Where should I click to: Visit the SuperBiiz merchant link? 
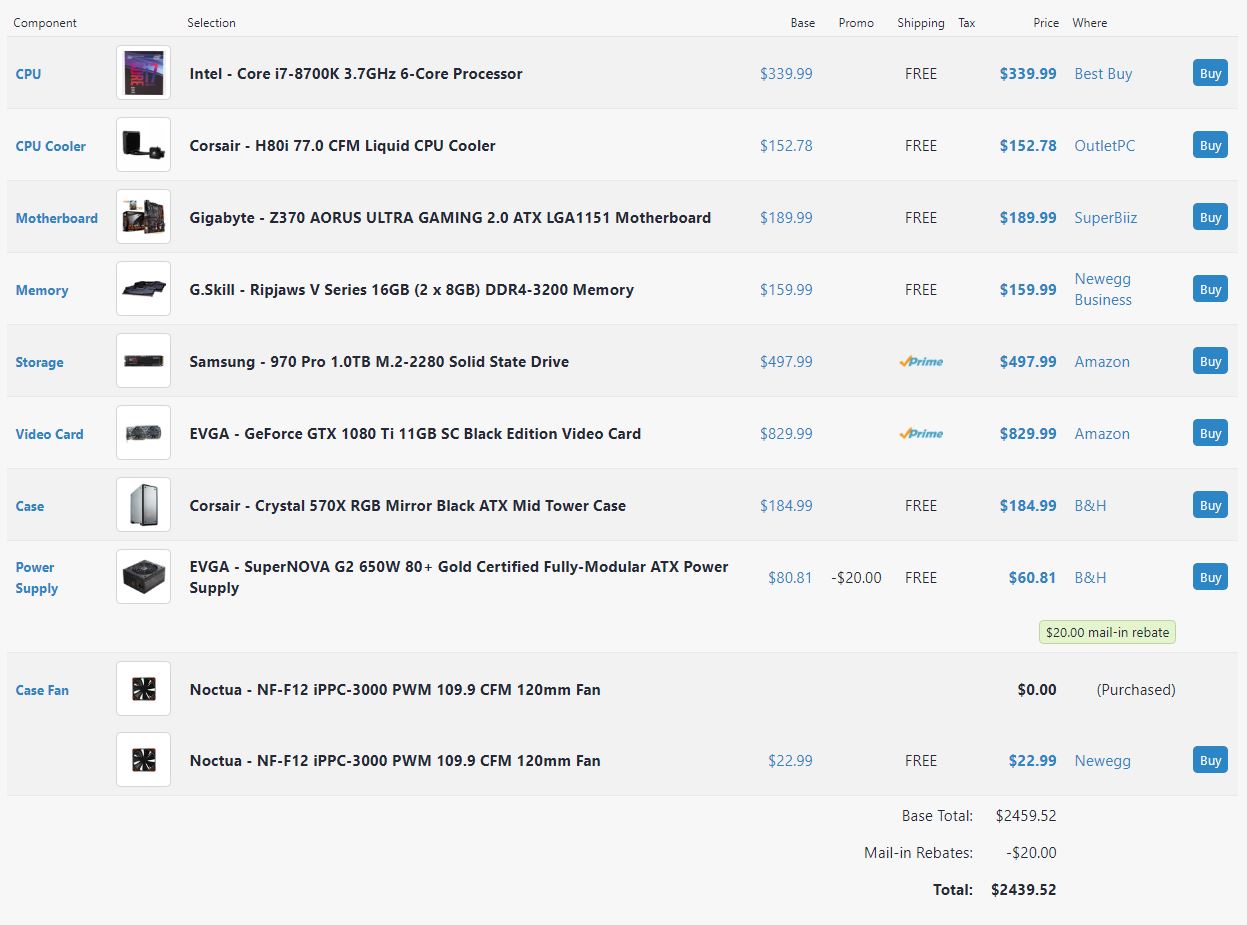click(1106, 217)
